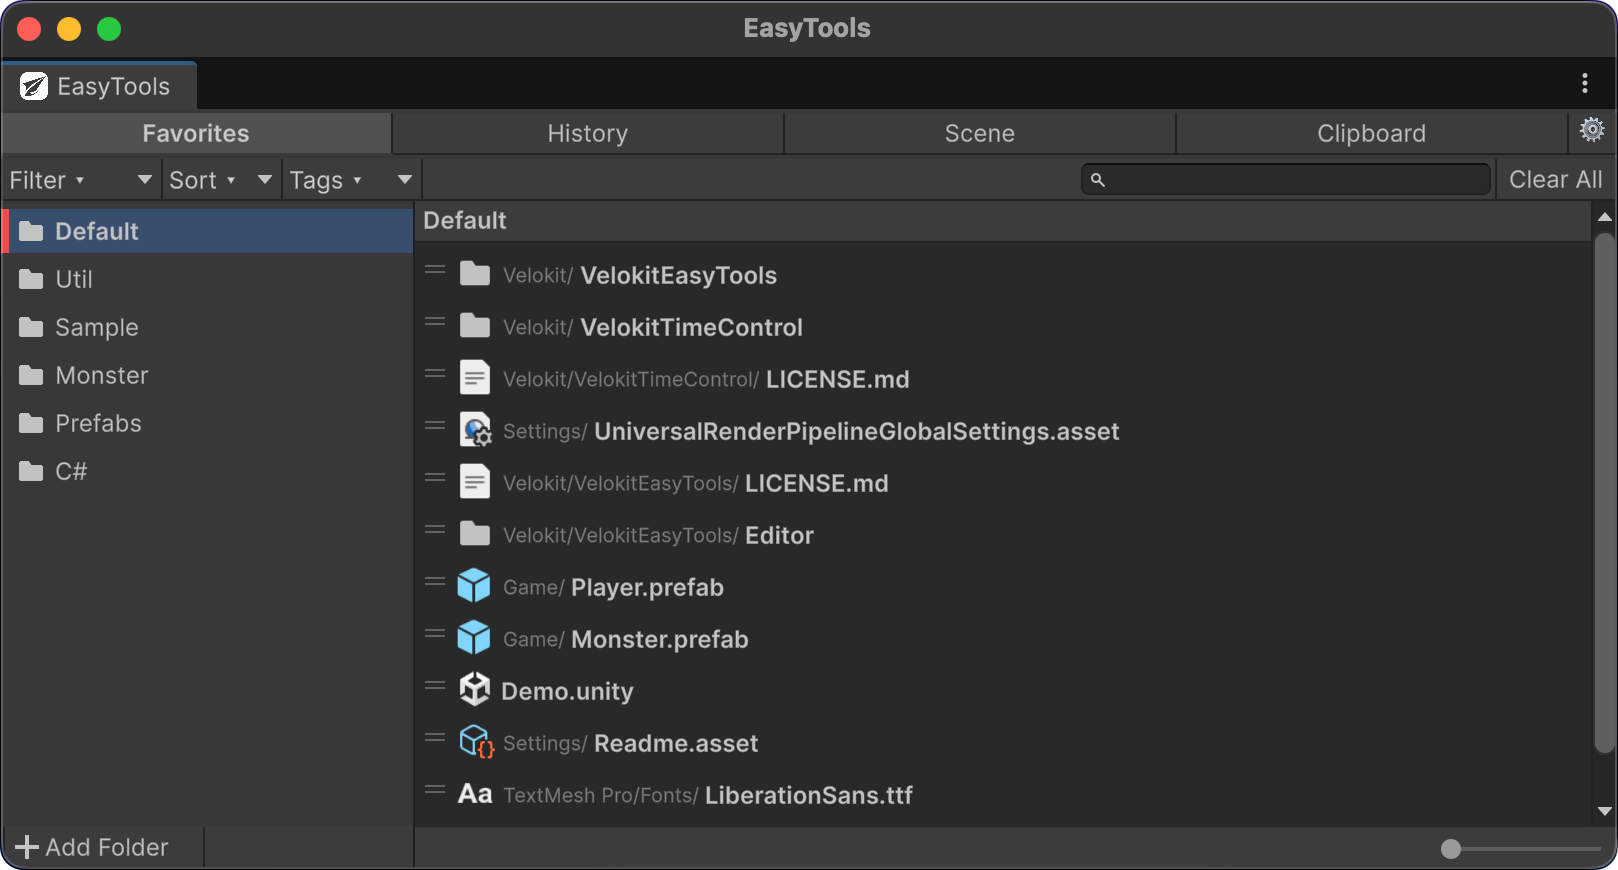Select the EasyTools window tab
The image size is (1618, 870).
pos(100,86)
